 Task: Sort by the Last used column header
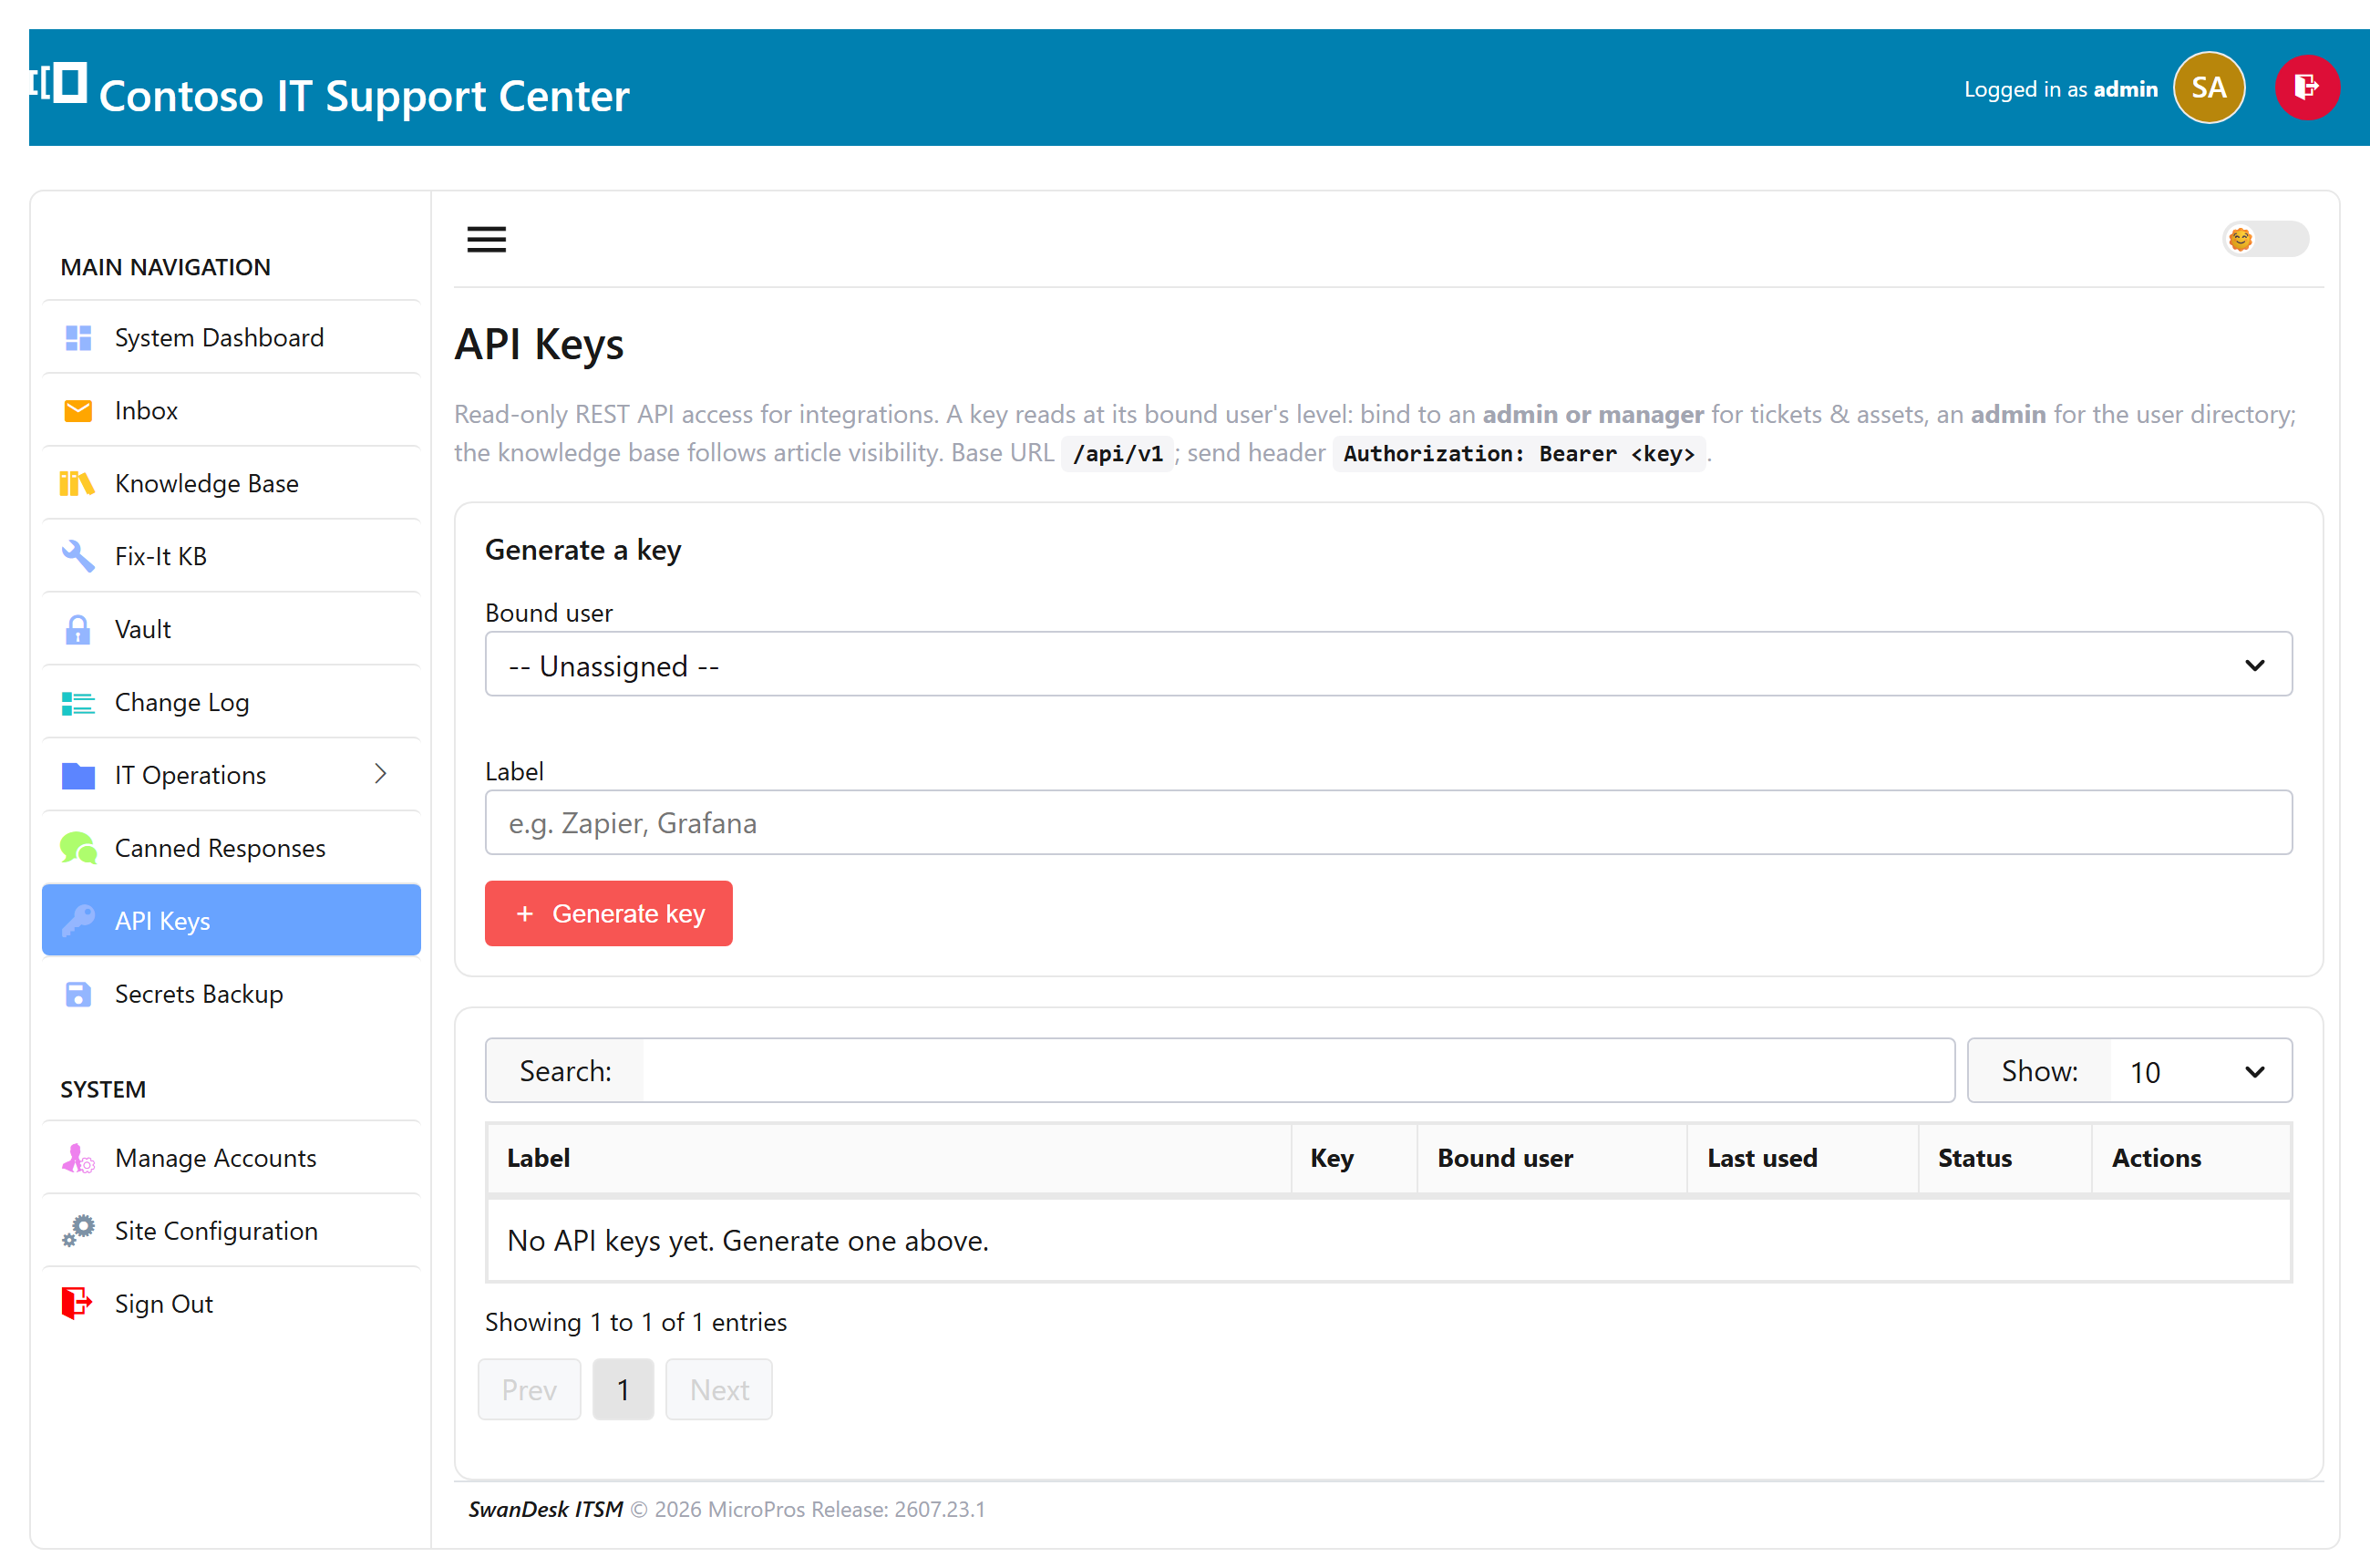pos(1803,1159)
